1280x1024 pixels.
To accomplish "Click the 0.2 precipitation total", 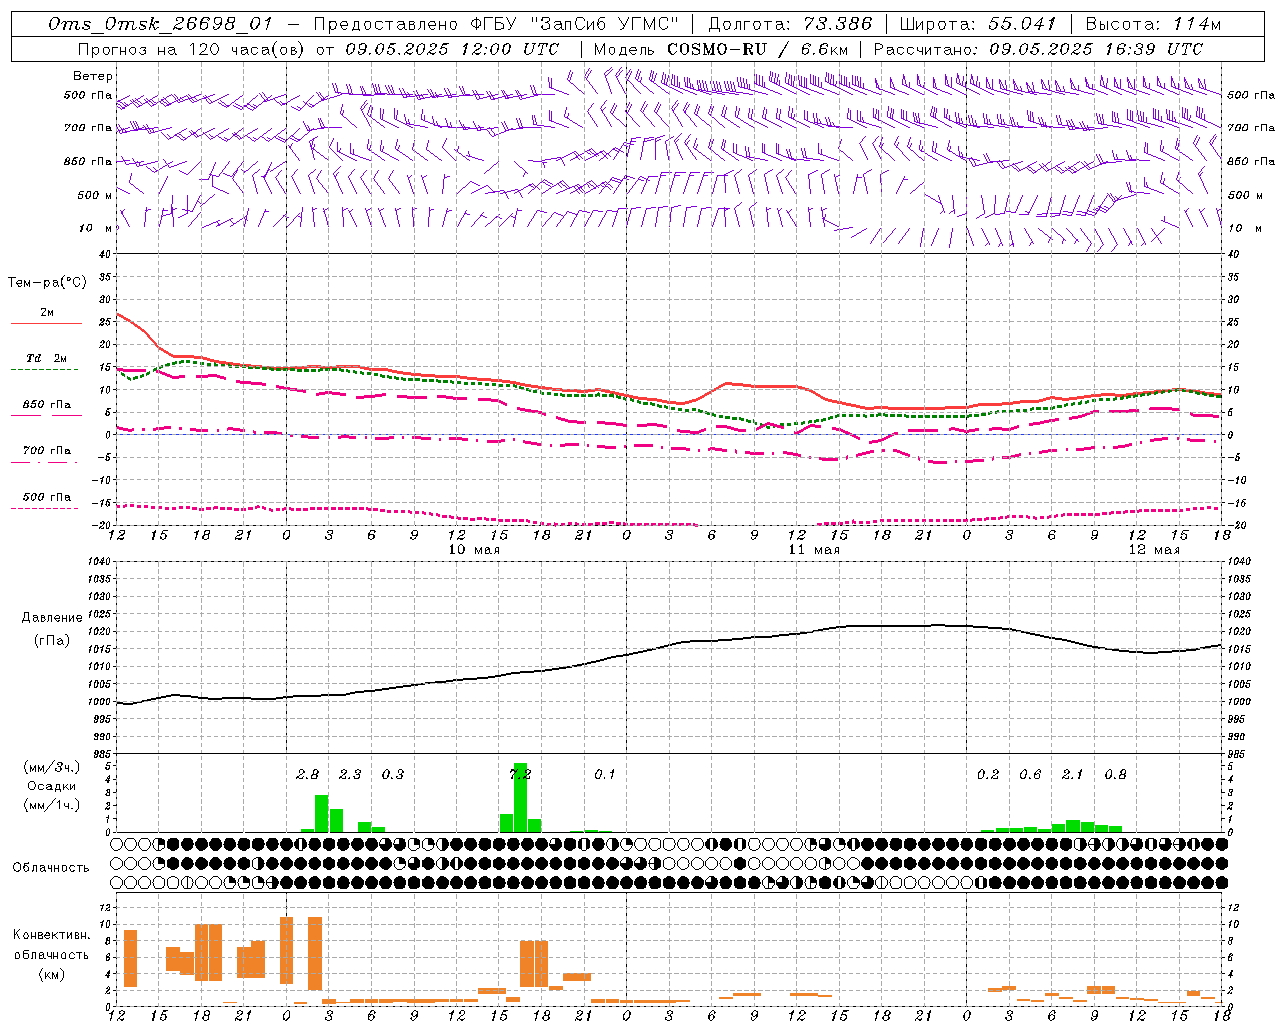I will click(x=988, y=774).
